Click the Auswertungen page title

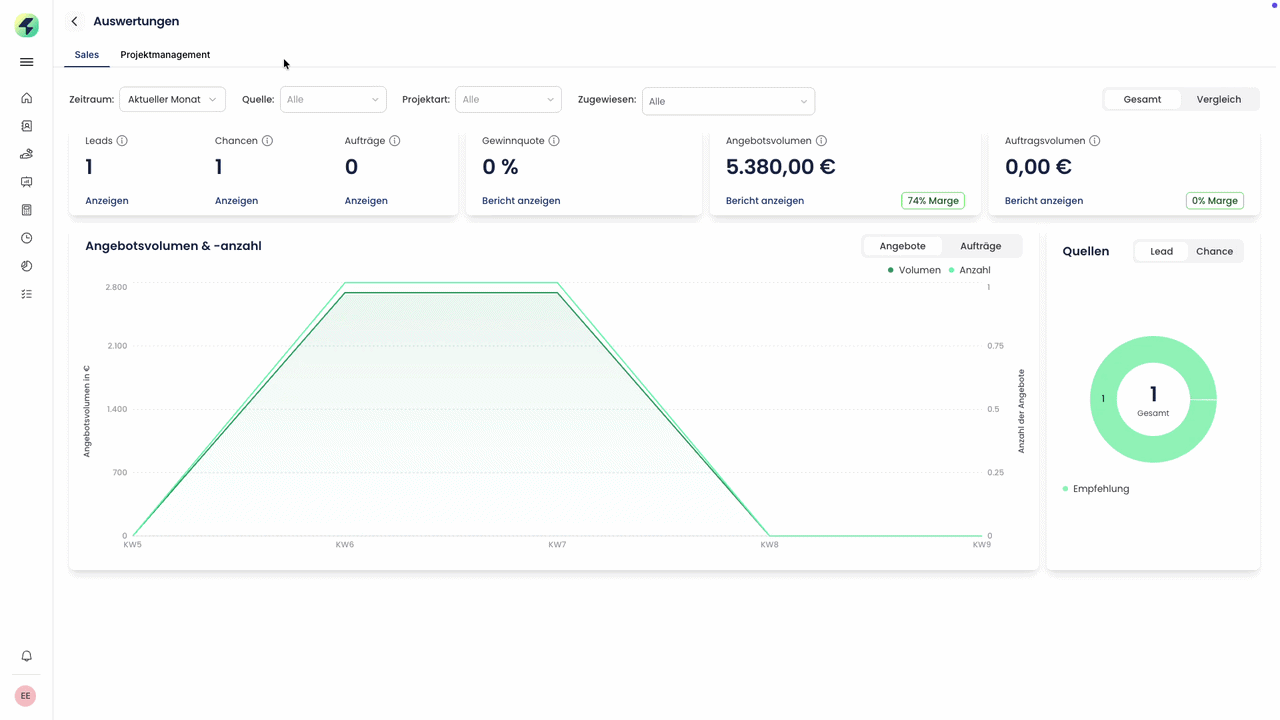[x=136, y=21]
